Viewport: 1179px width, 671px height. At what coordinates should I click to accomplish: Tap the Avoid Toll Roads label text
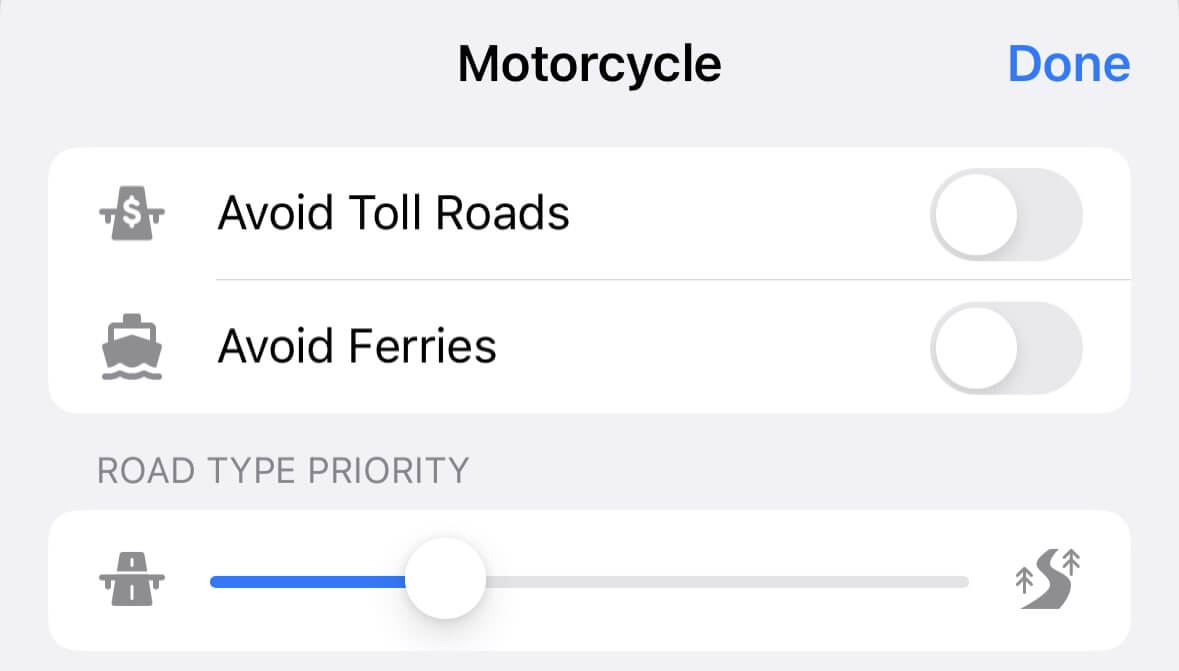coord(394,212)
